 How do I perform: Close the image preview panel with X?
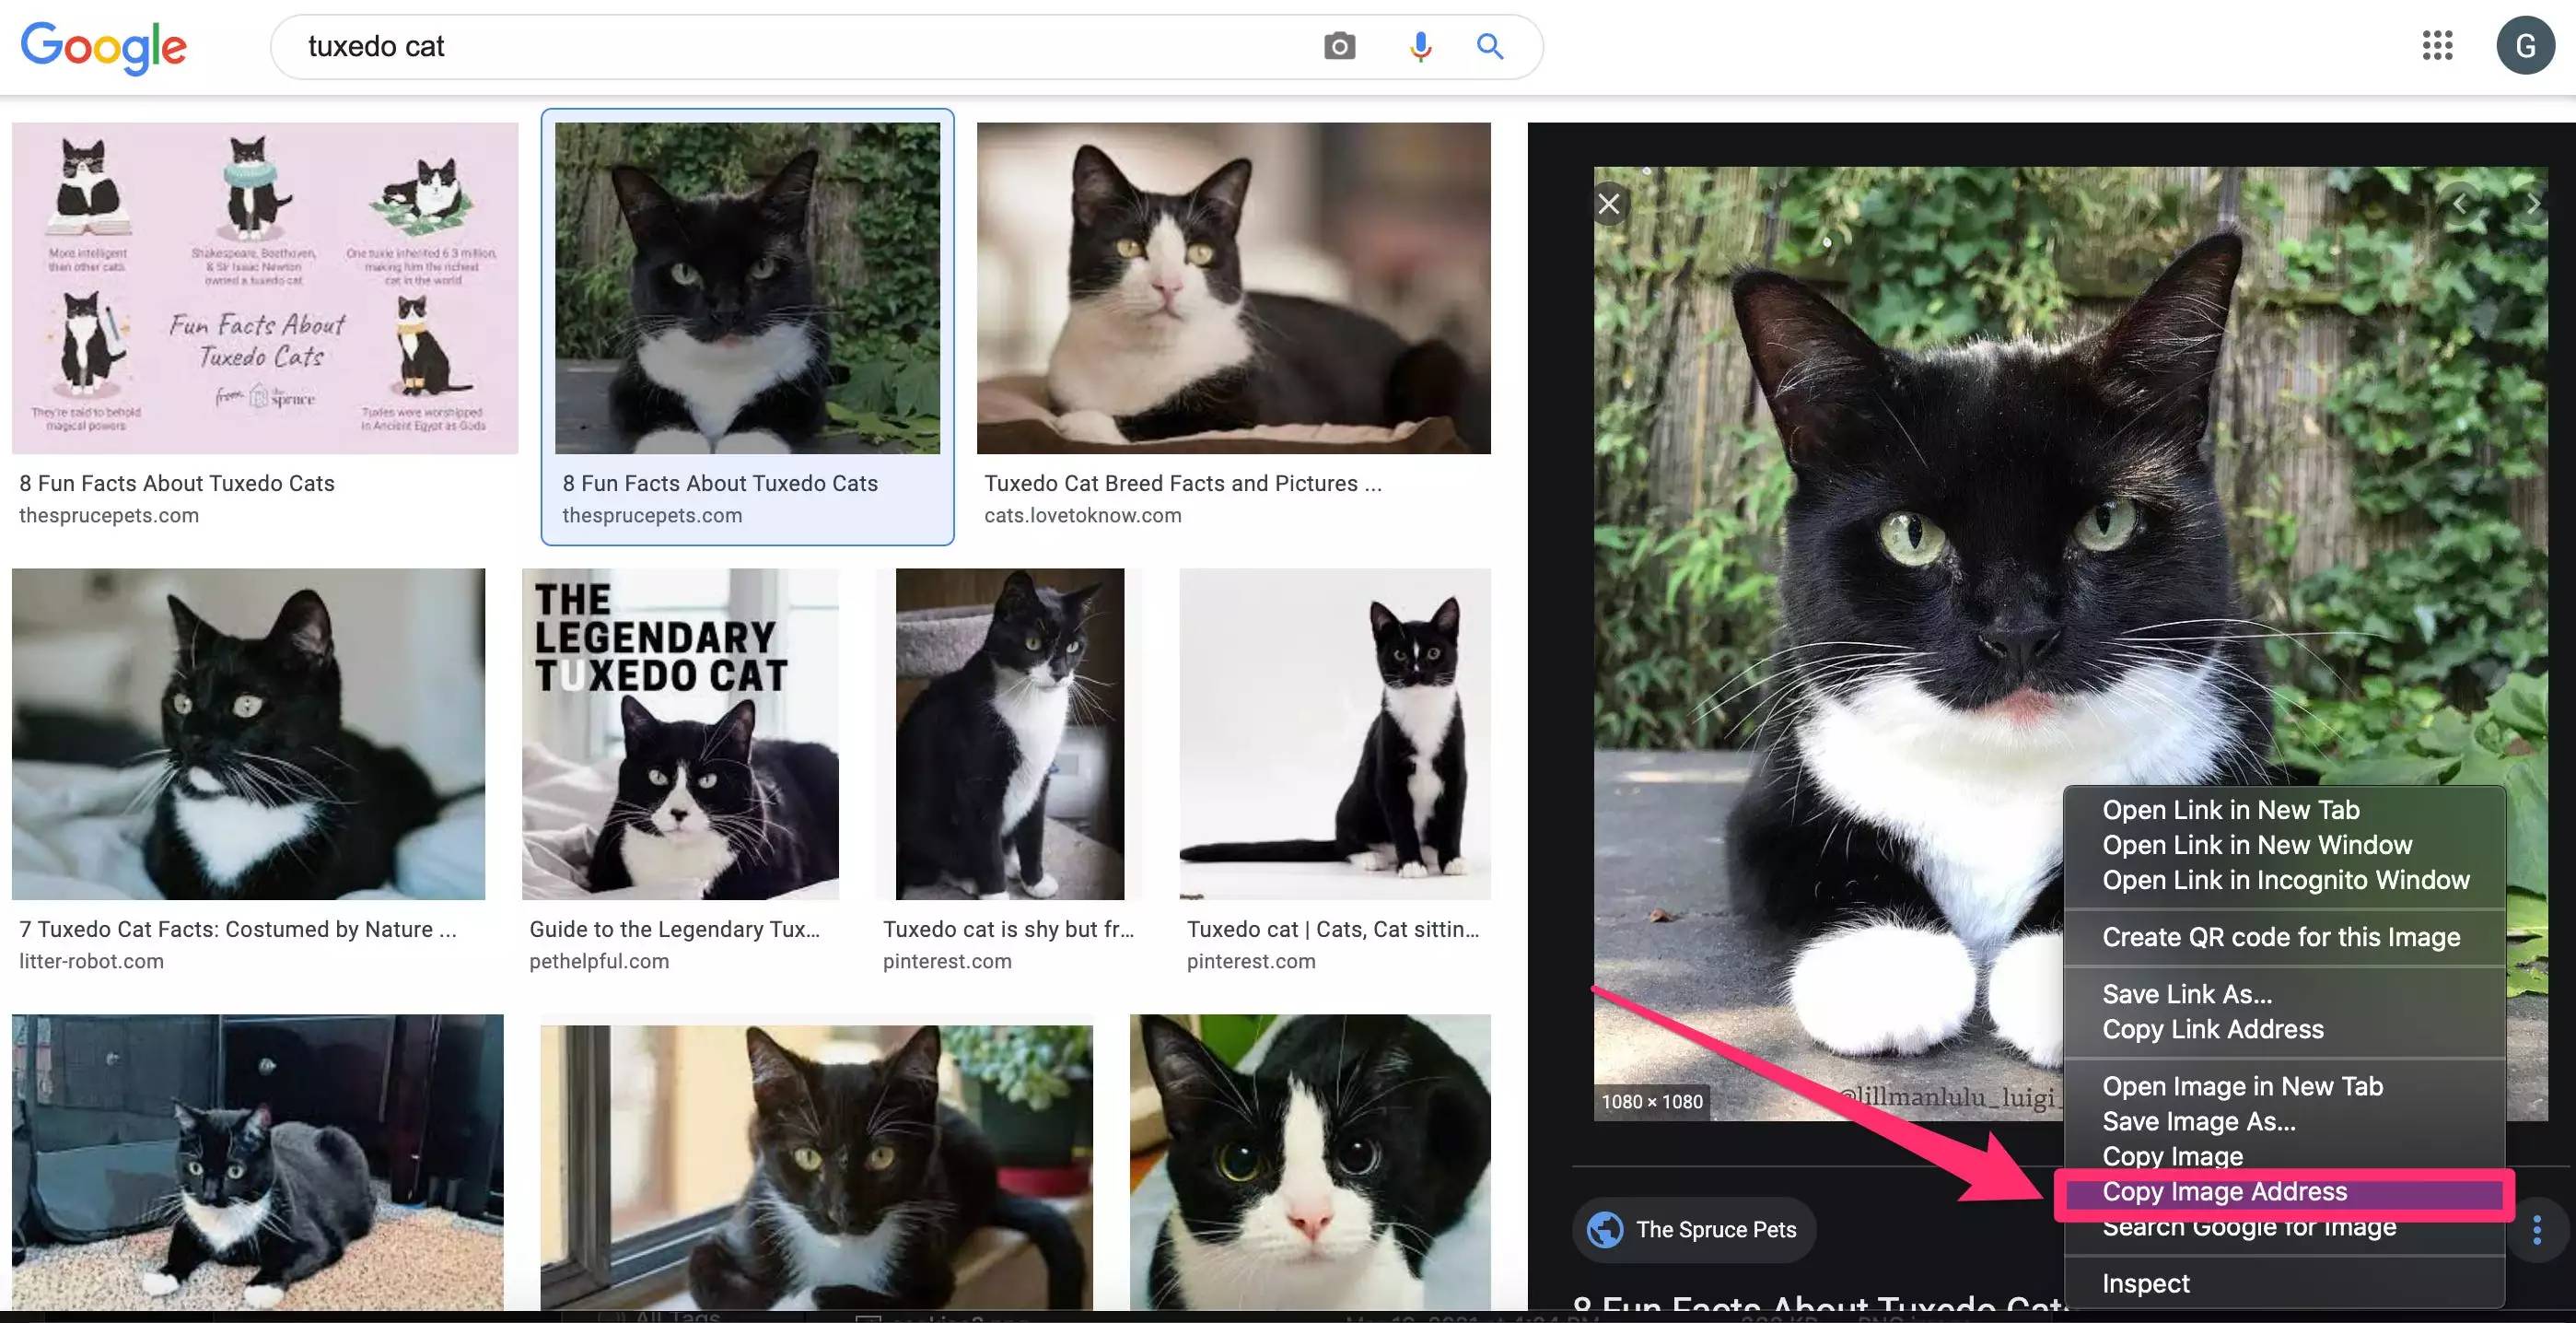pyautogui.click(x=1609, y=204)
